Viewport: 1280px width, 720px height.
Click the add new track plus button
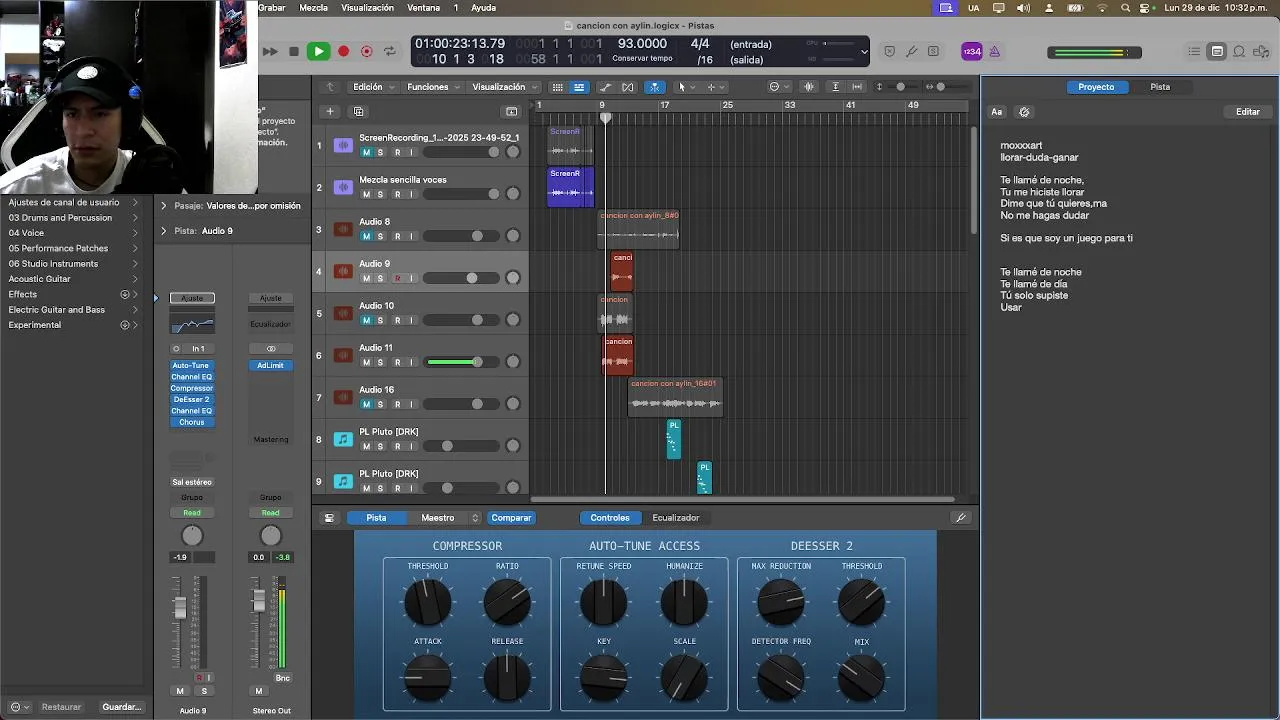329,111
